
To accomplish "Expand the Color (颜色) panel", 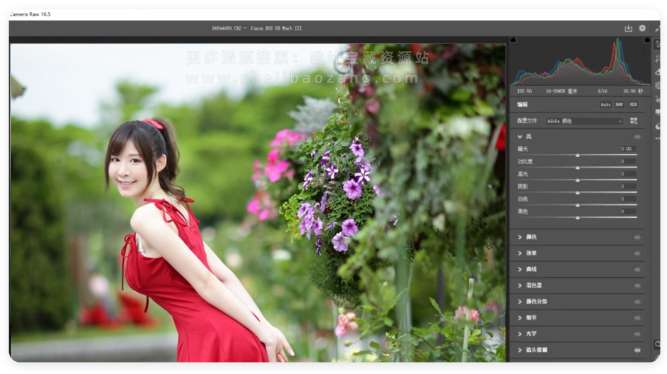I will point(520,237).
